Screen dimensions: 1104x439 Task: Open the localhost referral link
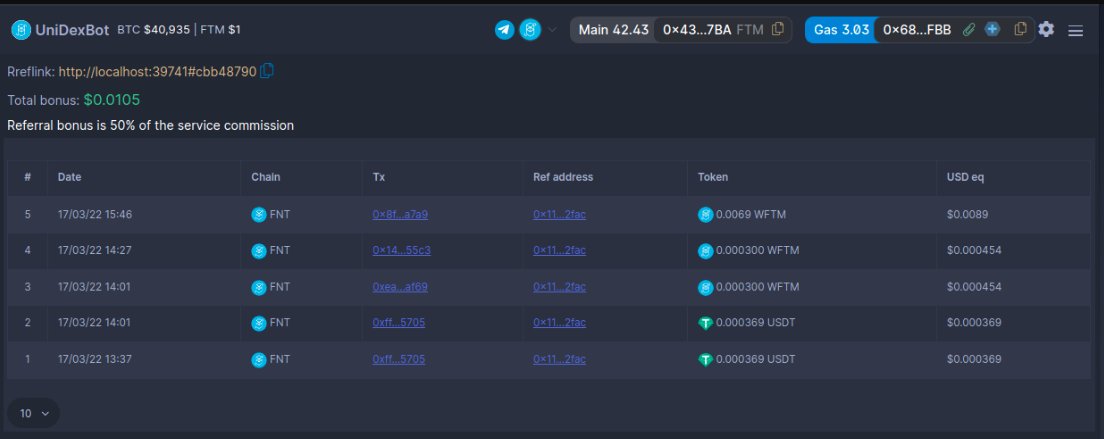[157, 72]
